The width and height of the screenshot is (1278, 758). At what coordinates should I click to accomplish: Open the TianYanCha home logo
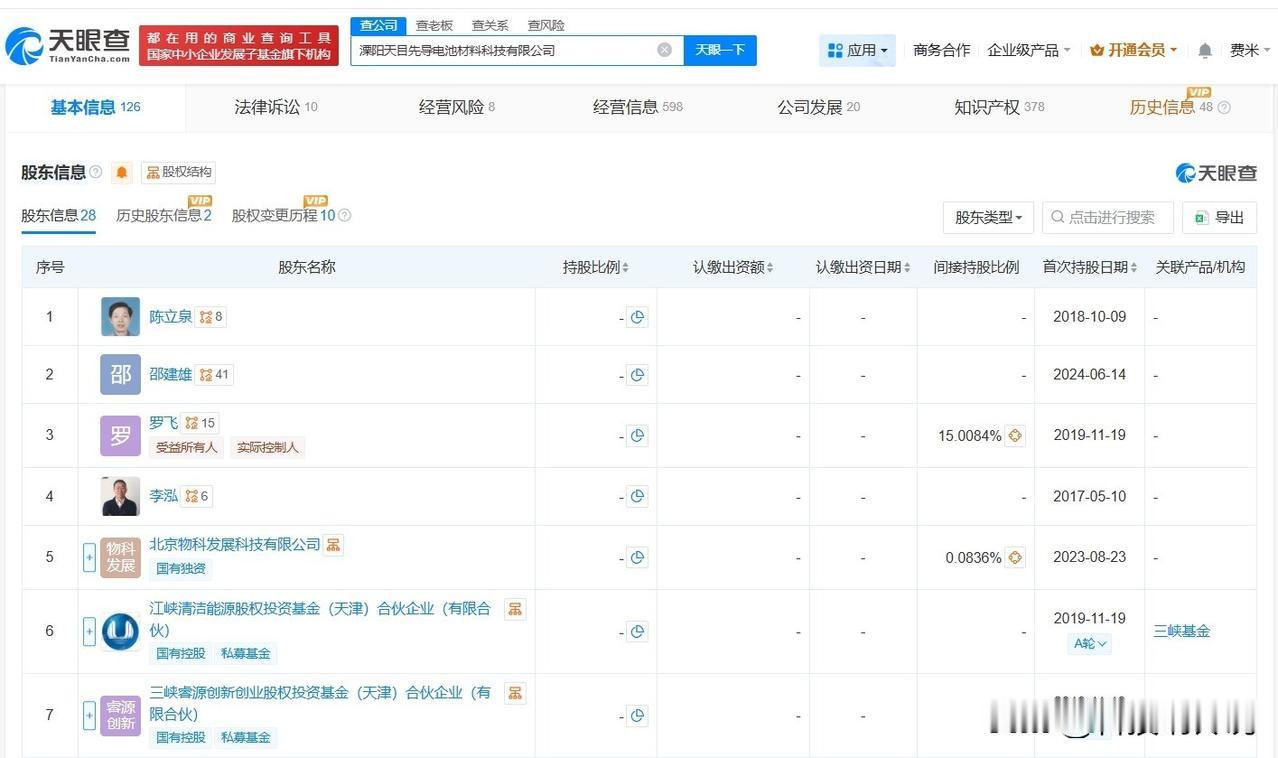(68, 45)
